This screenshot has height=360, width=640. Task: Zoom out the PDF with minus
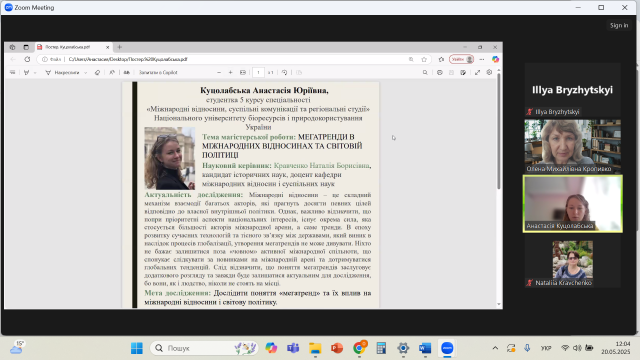coord(219,72)
